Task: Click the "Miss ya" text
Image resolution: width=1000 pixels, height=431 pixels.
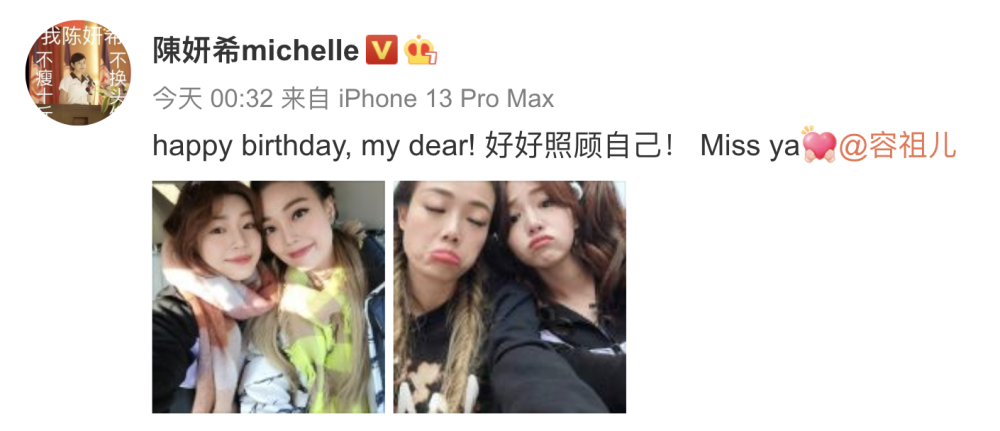Action: (751, 147)
